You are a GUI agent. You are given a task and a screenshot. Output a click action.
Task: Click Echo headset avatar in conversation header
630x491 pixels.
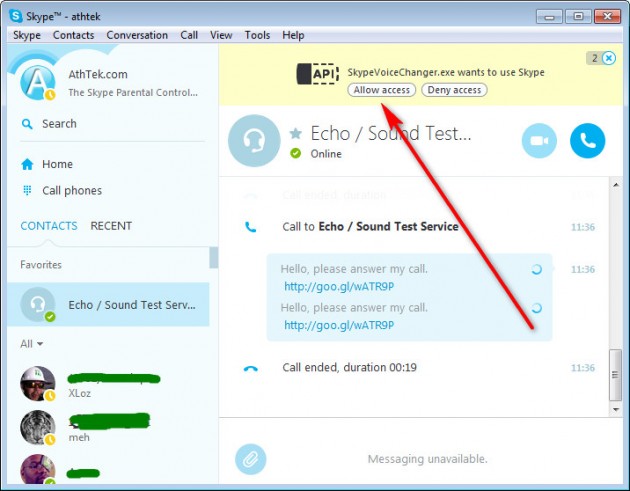[x=254, y=141]
